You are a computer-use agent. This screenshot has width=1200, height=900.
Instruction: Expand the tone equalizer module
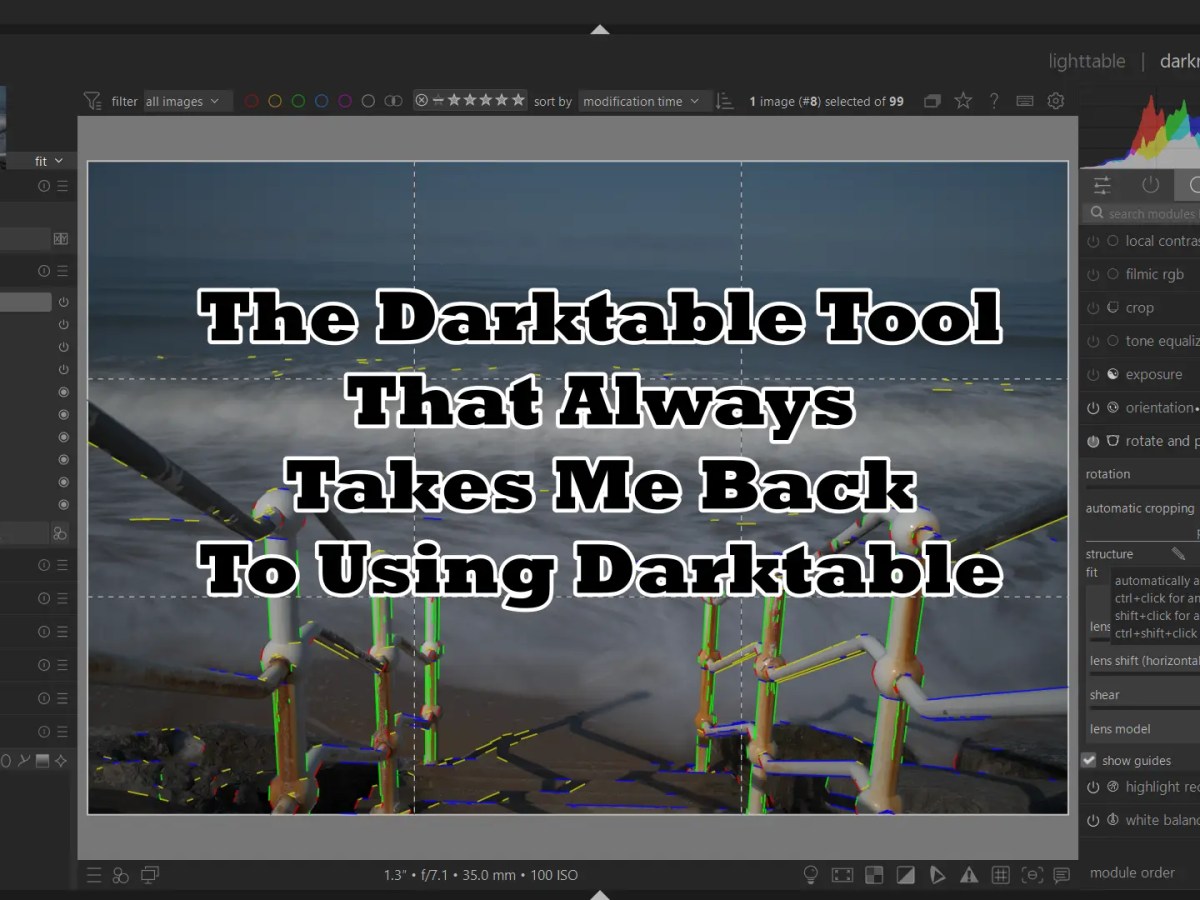pyautogui.click(x=1162, y=341)
